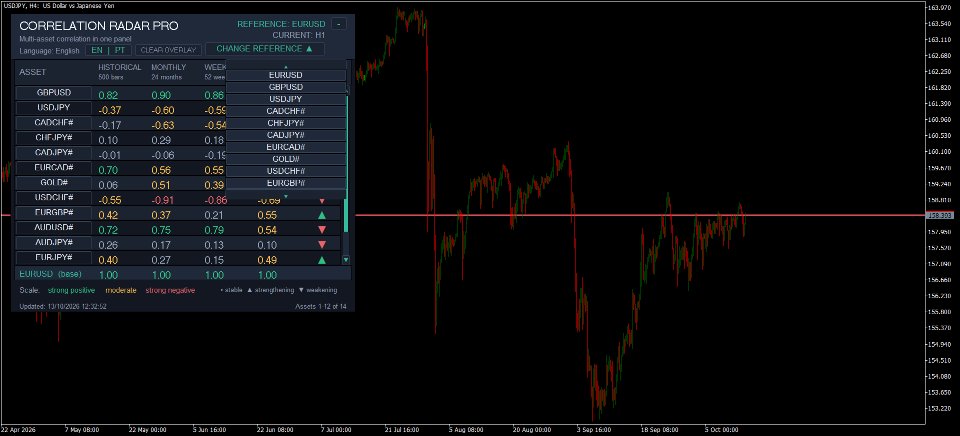960x436 pixels.
Task: Click the teal scrollbar thumb of the asset table
Action: (346, 163)
